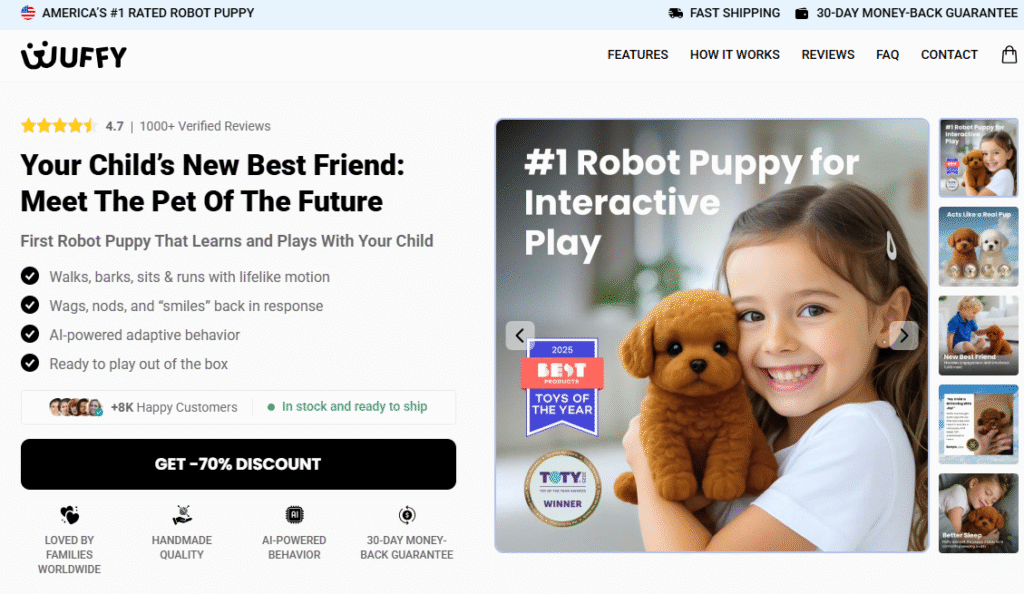Click the hearts icon above Loved by Families
The image size is (1024, 594).
pos(69,515)
